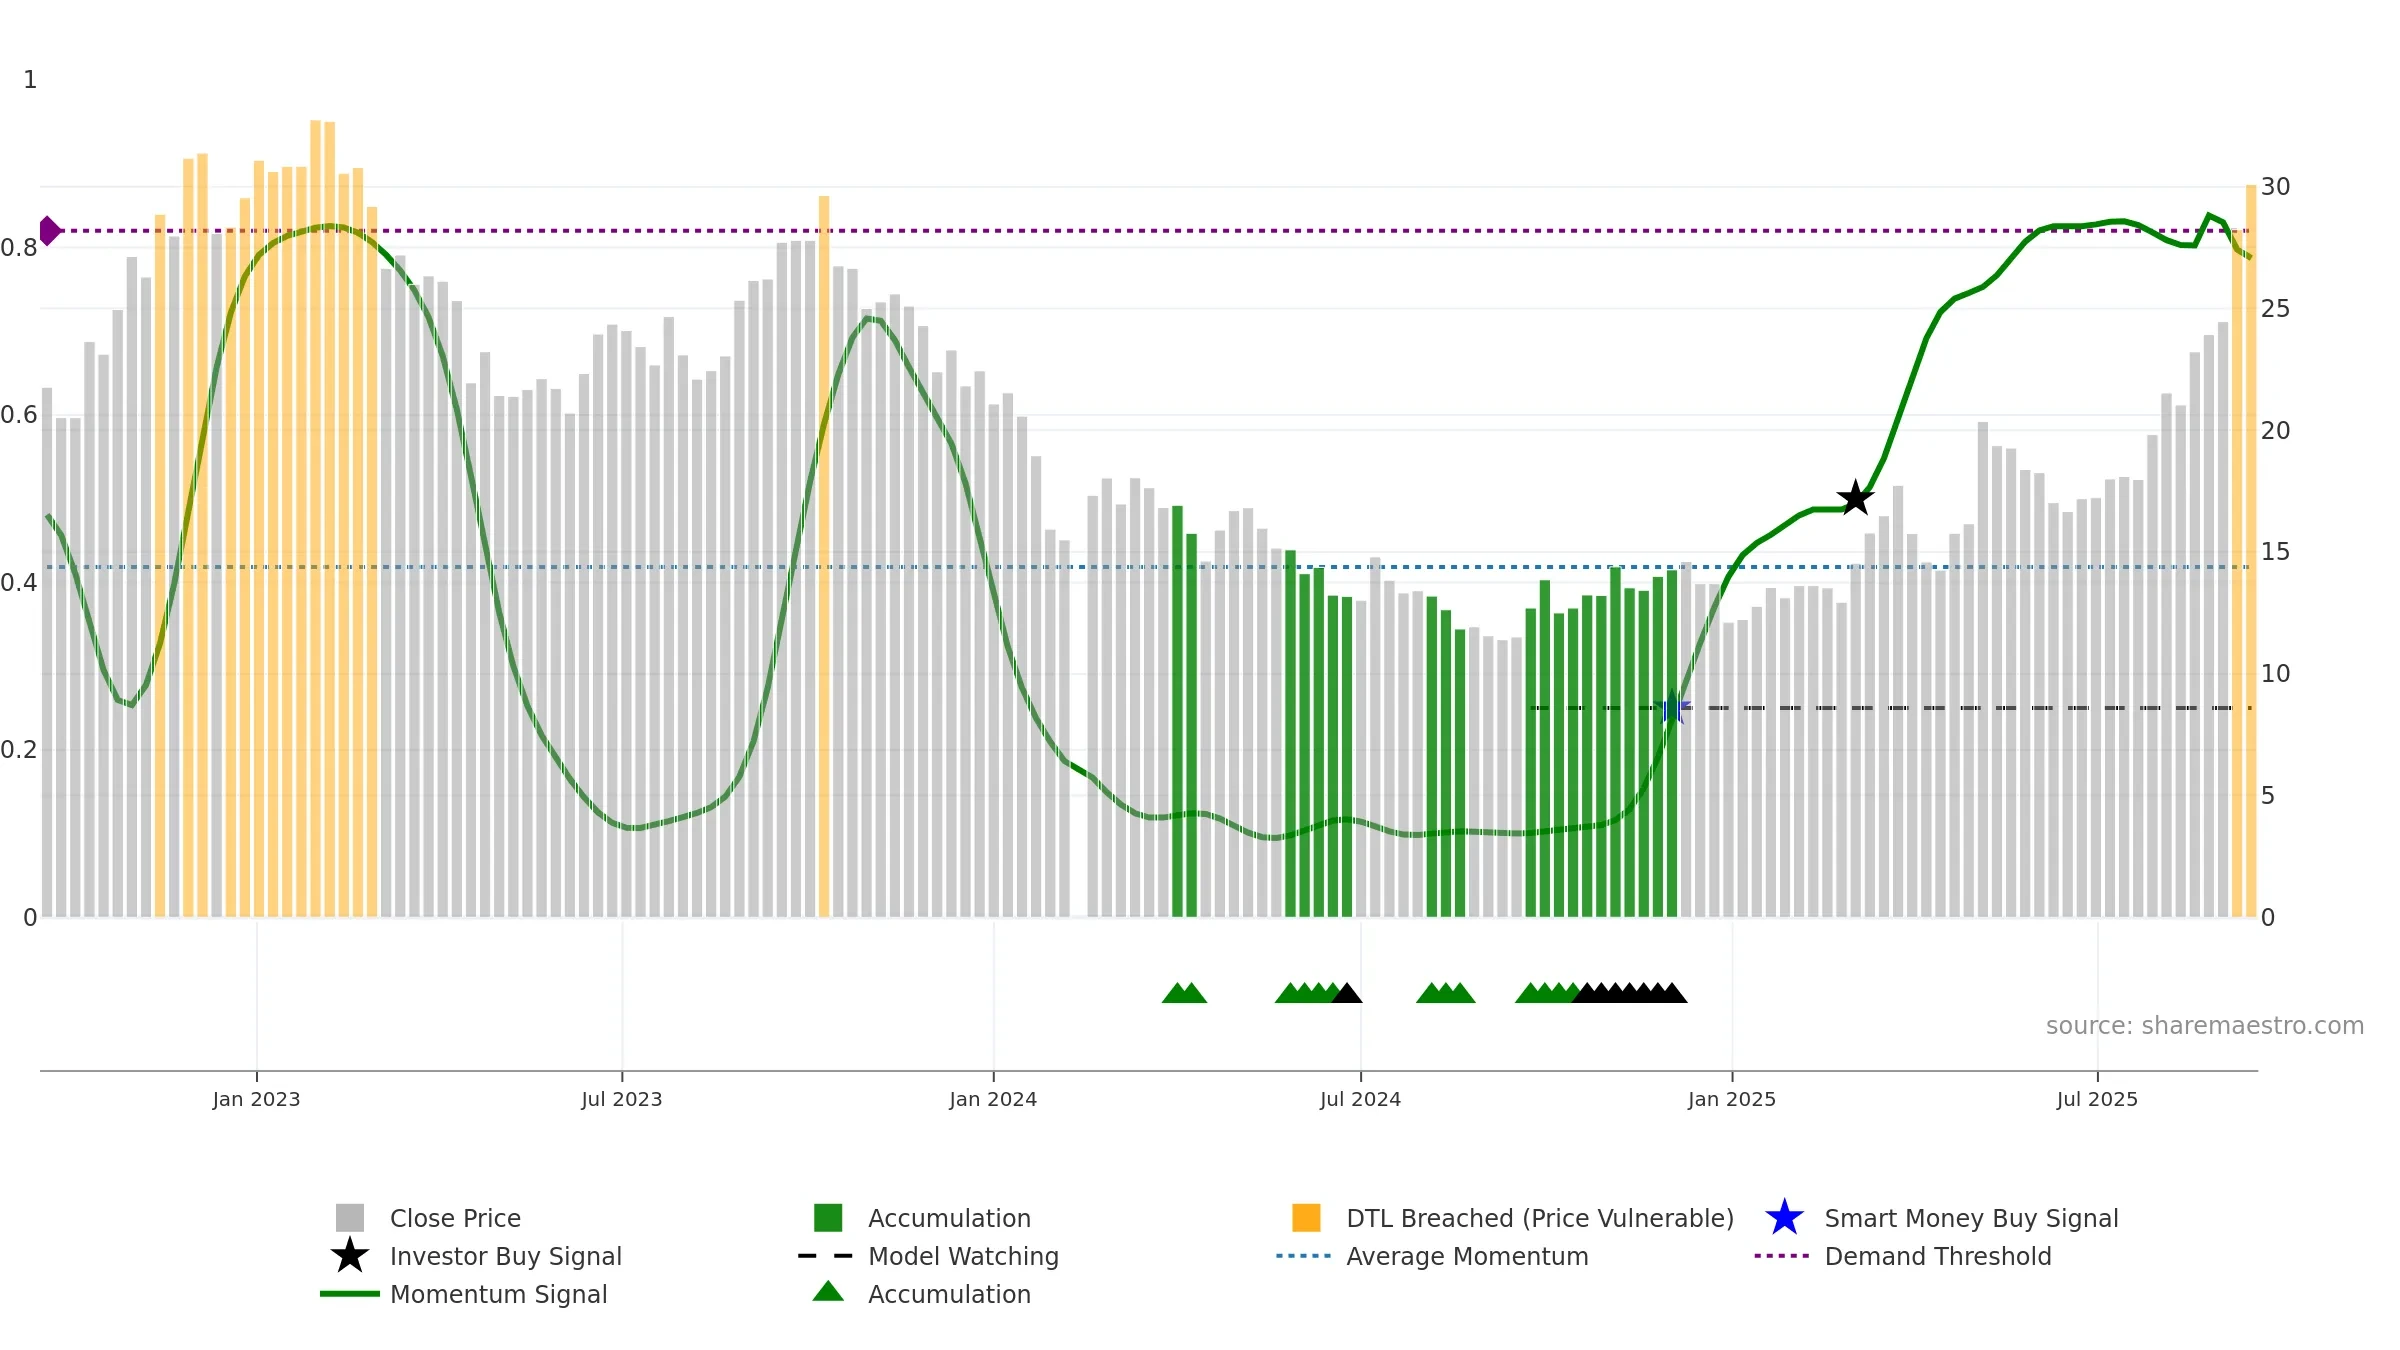The height and width of the screenshot is (1350, 2400).
Task: Click the 0.2 value on left axis
Action: tap(19, 750)
